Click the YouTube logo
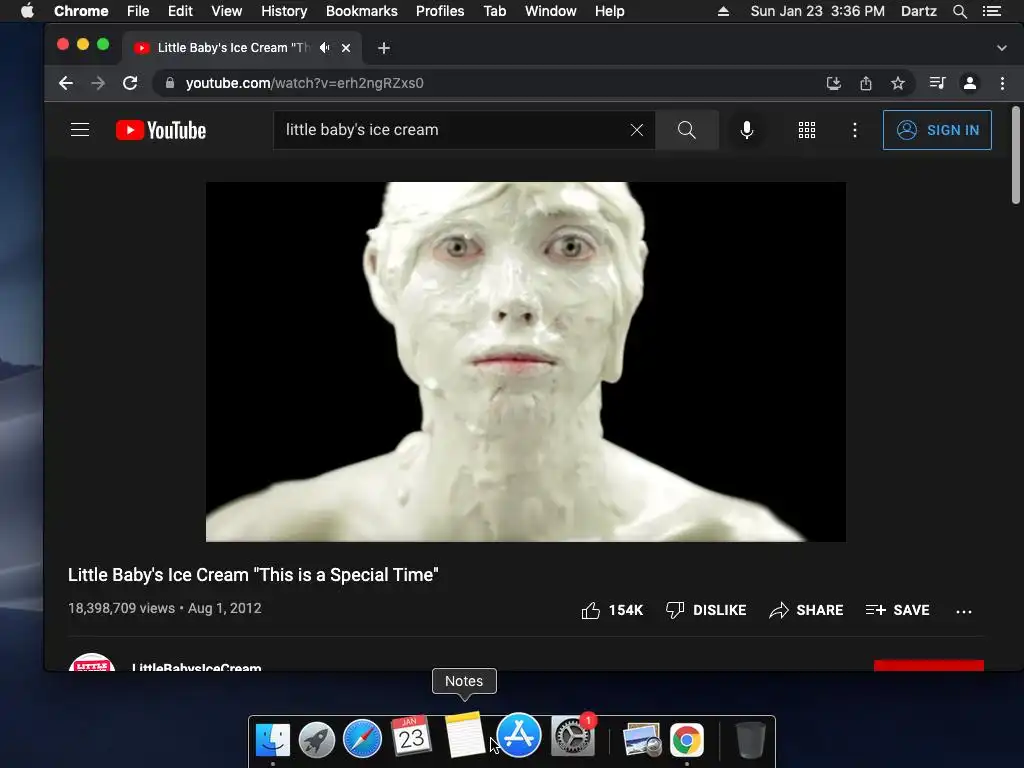The width and height of the screenshot is (1024, 768). pos(161,130)
